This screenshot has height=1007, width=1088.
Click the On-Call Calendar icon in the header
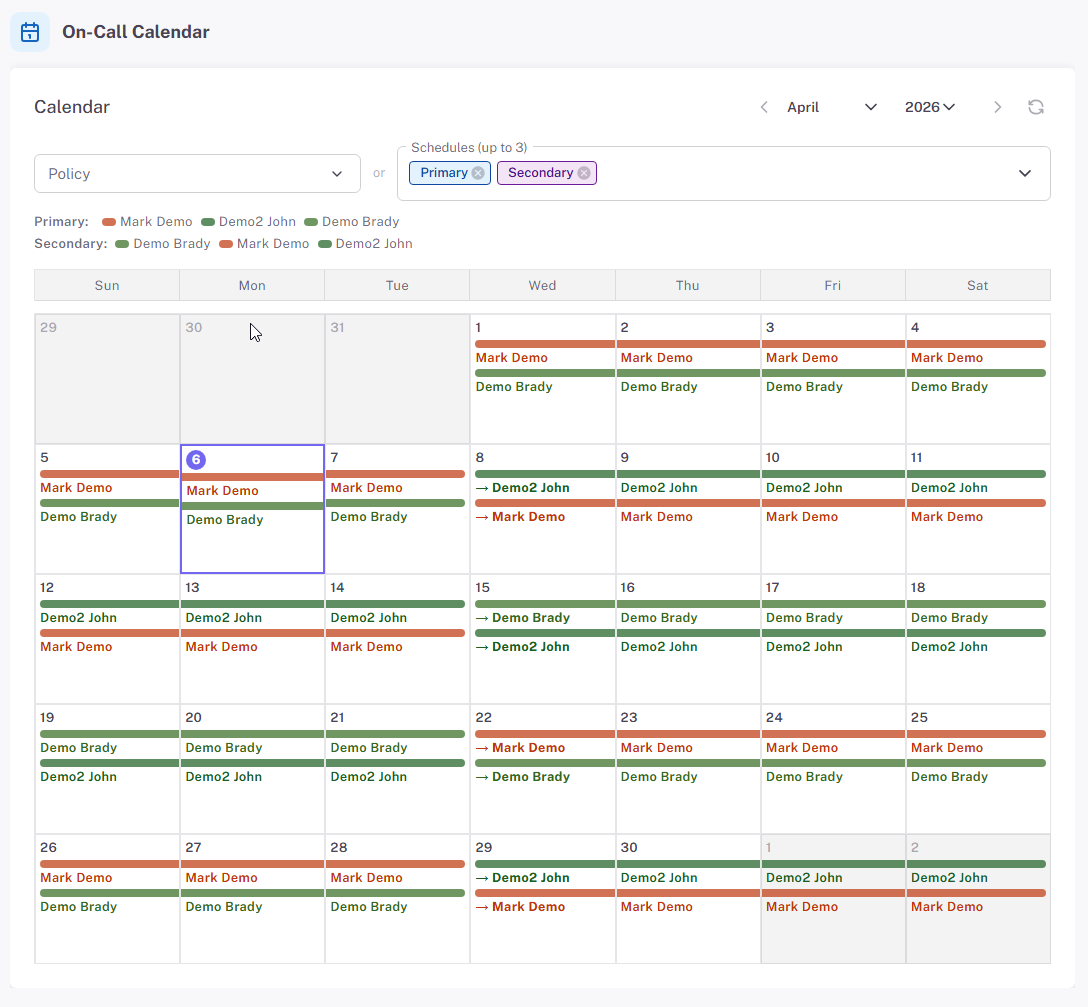tap(29, 31)
